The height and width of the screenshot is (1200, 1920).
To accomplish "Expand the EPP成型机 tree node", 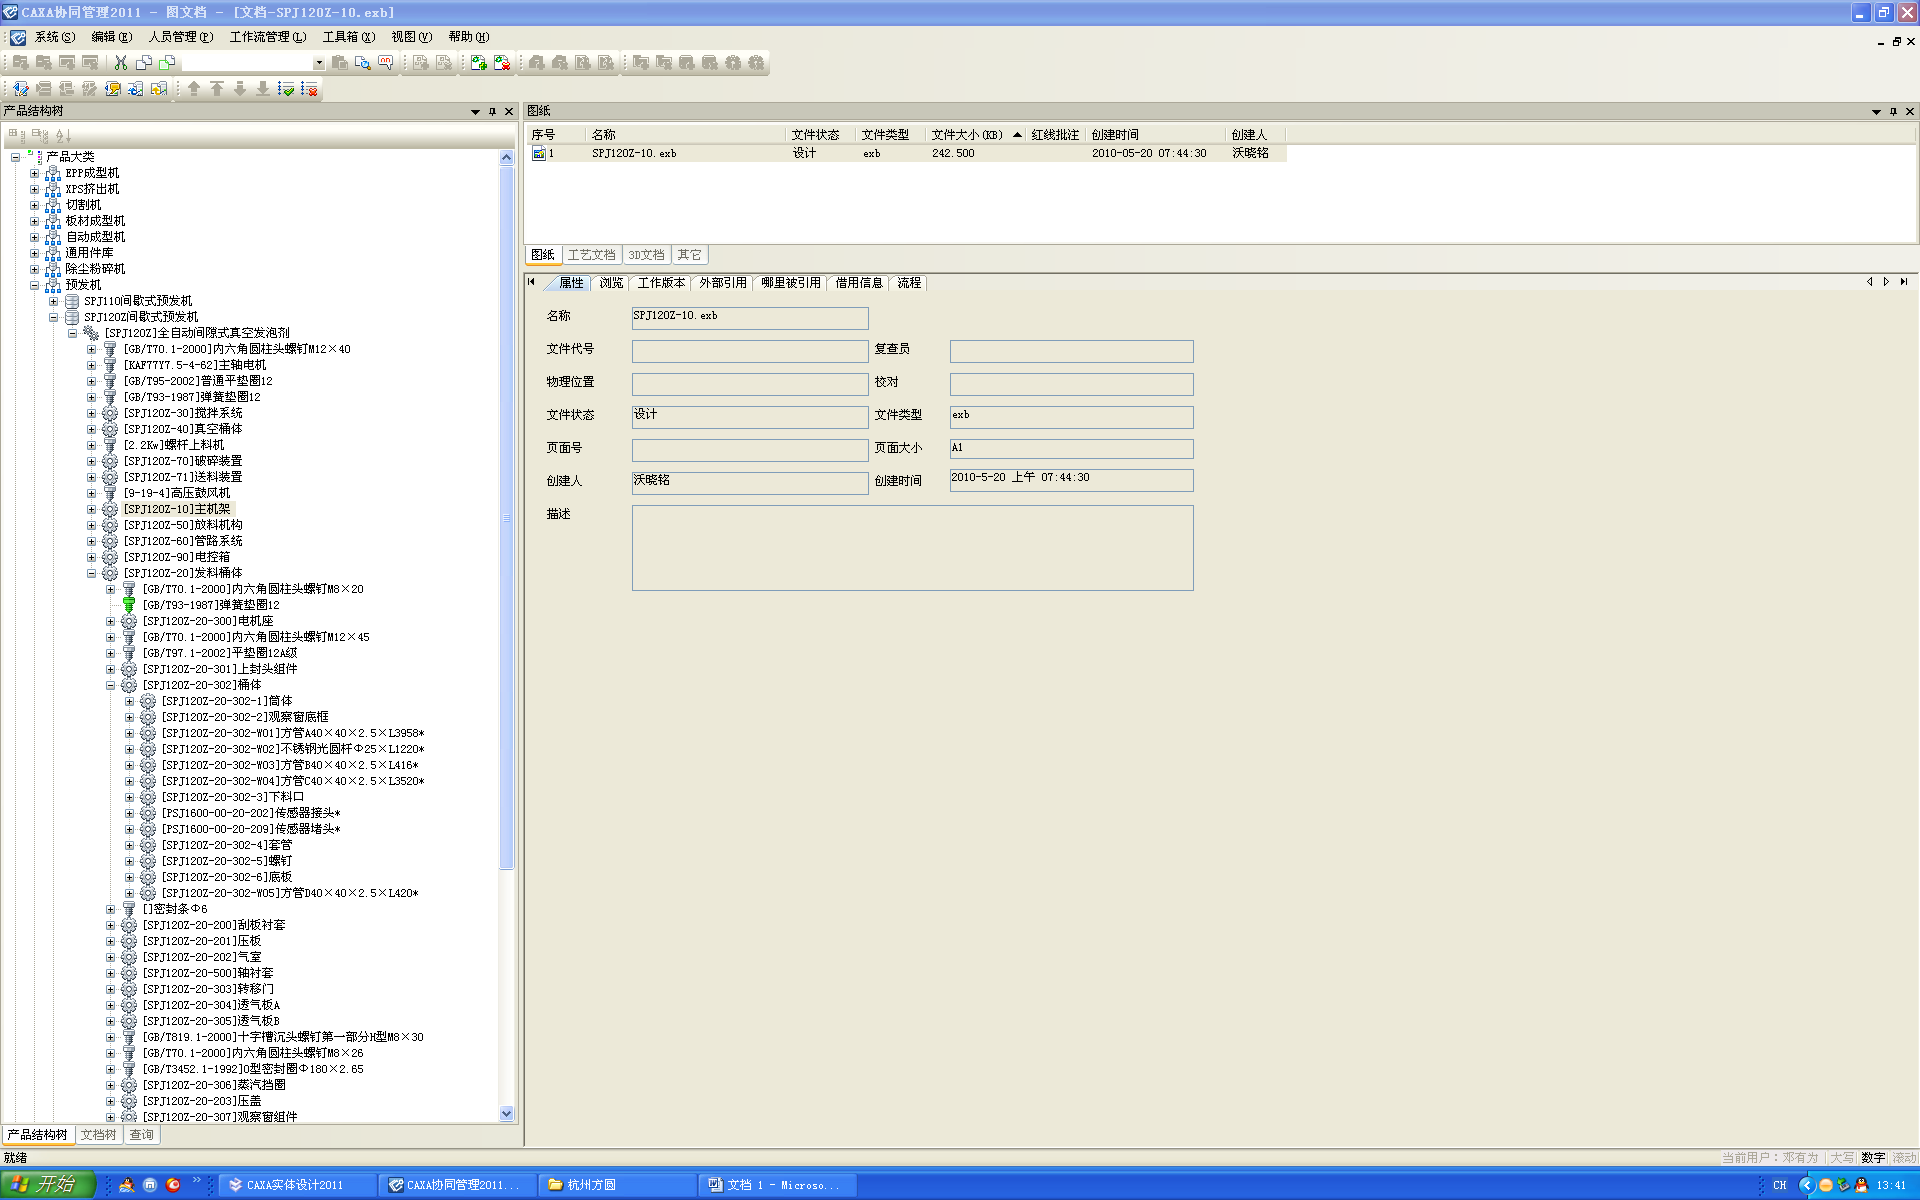I will pos(34,173).
